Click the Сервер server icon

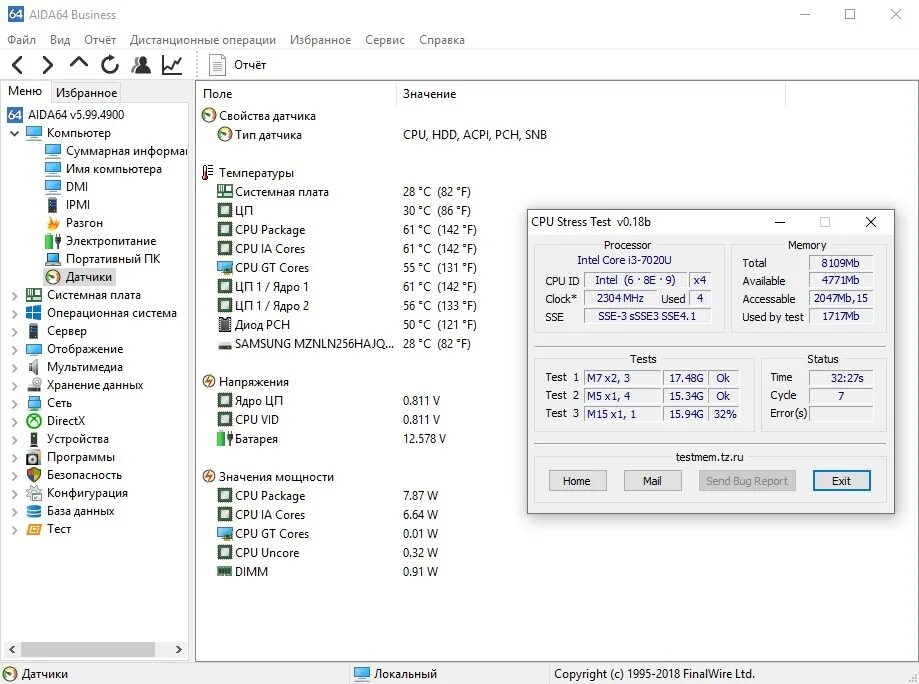34,331
